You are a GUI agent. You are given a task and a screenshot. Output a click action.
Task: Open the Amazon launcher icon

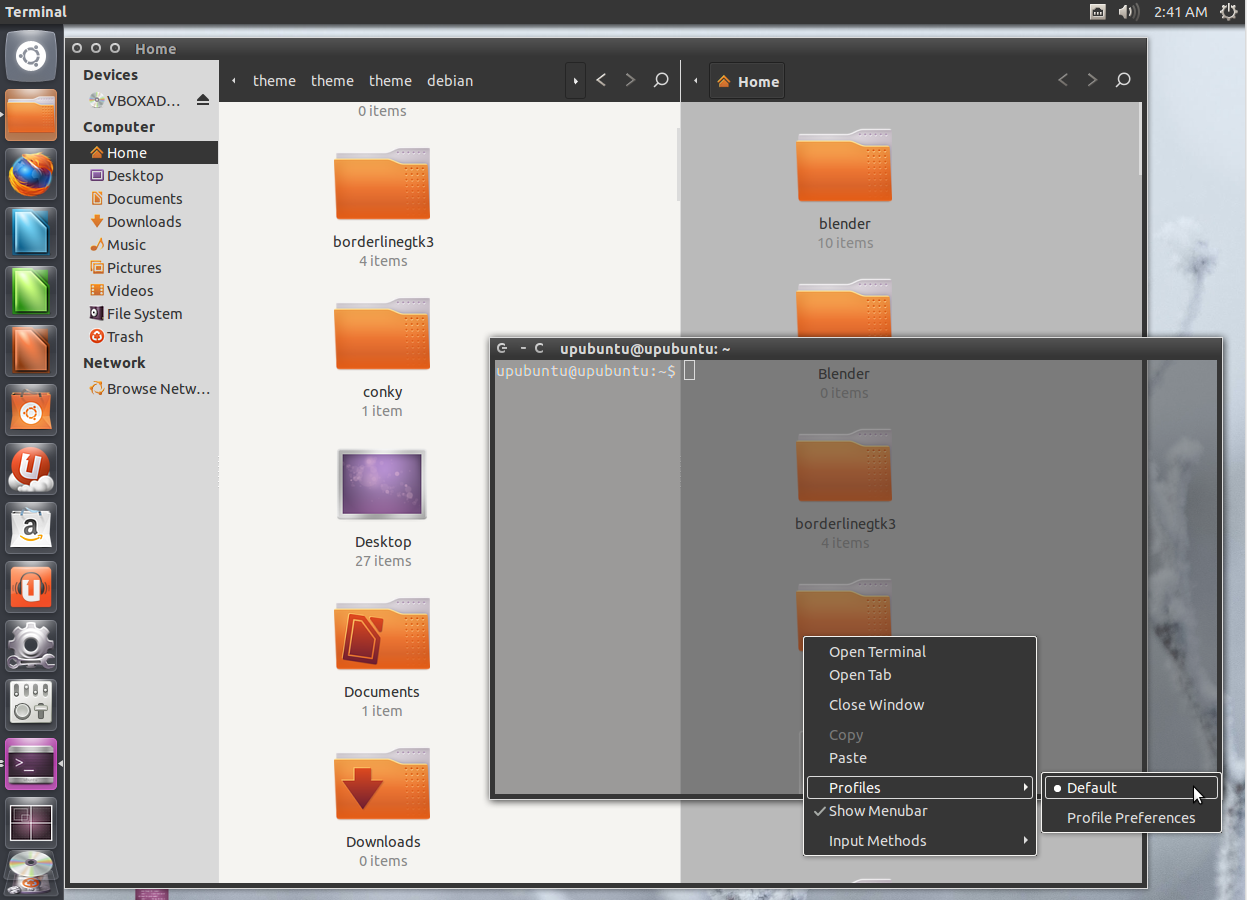pyautogui.click(x=31, y=528)
